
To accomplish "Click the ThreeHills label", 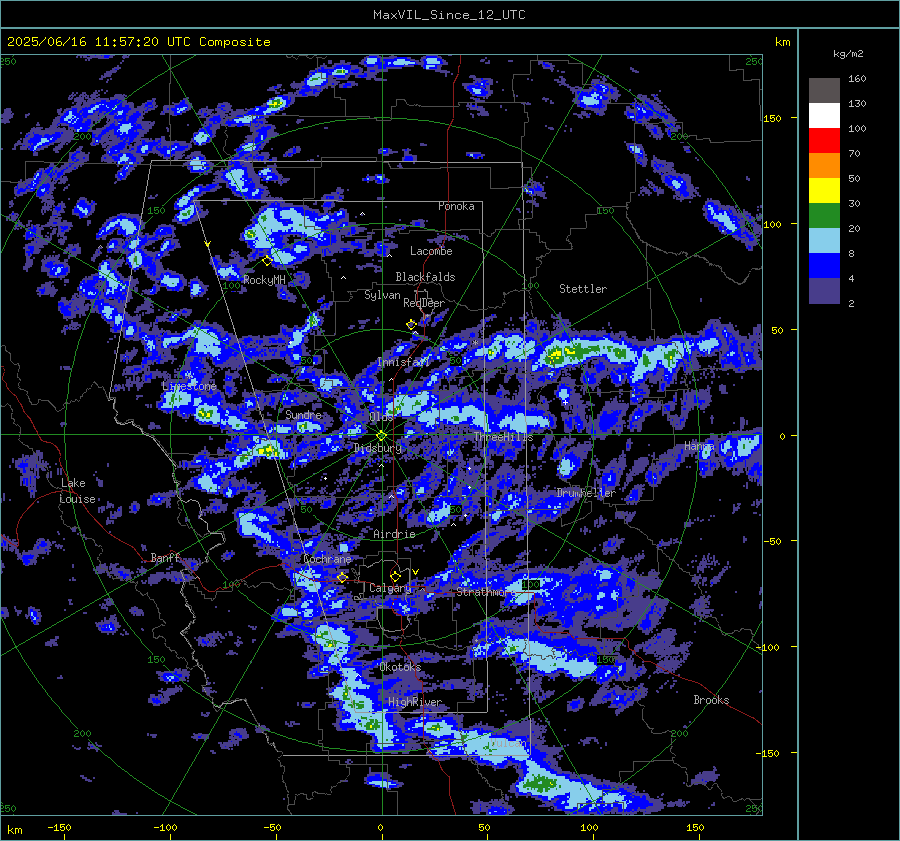I will (503, 437).
